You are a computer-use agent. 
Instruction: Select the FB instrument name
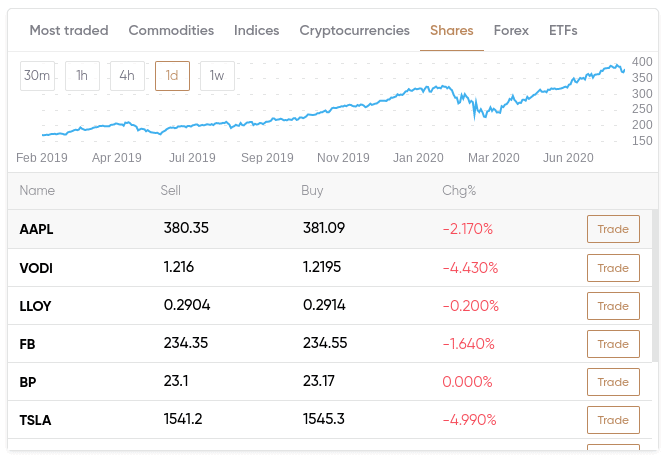coord(27,344)
